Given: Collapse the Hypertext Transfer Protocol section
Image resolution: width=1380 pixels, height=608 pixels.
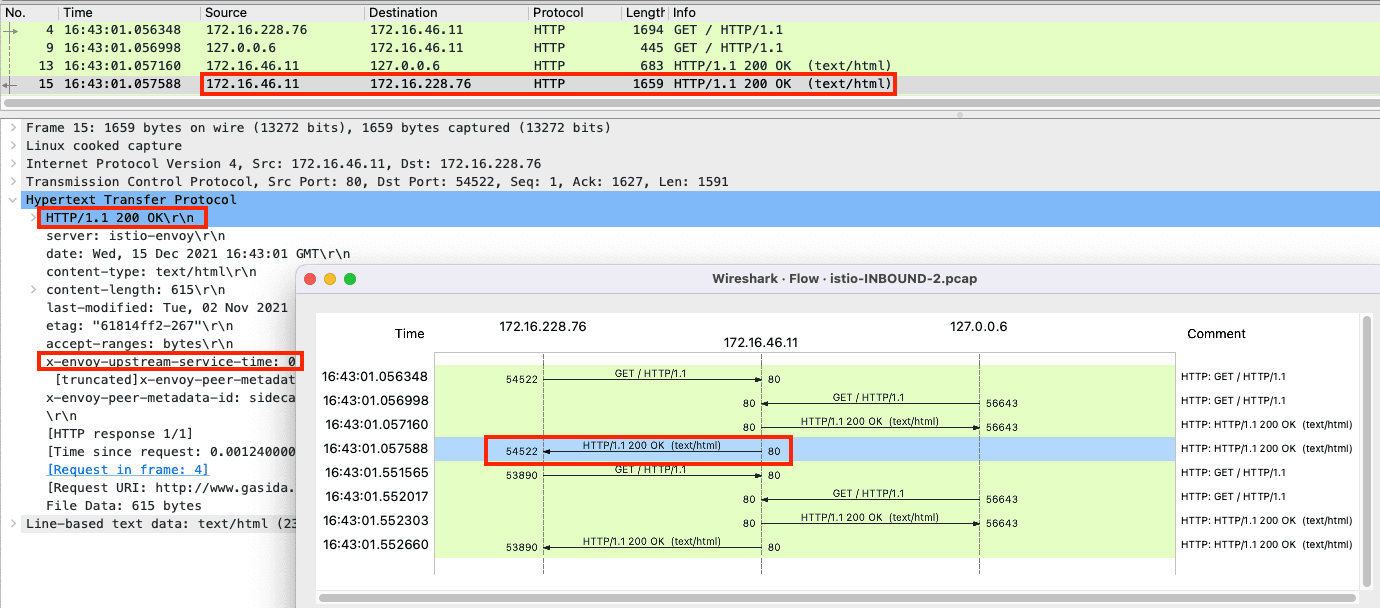Looking at the screenshot, I should 12,199.
